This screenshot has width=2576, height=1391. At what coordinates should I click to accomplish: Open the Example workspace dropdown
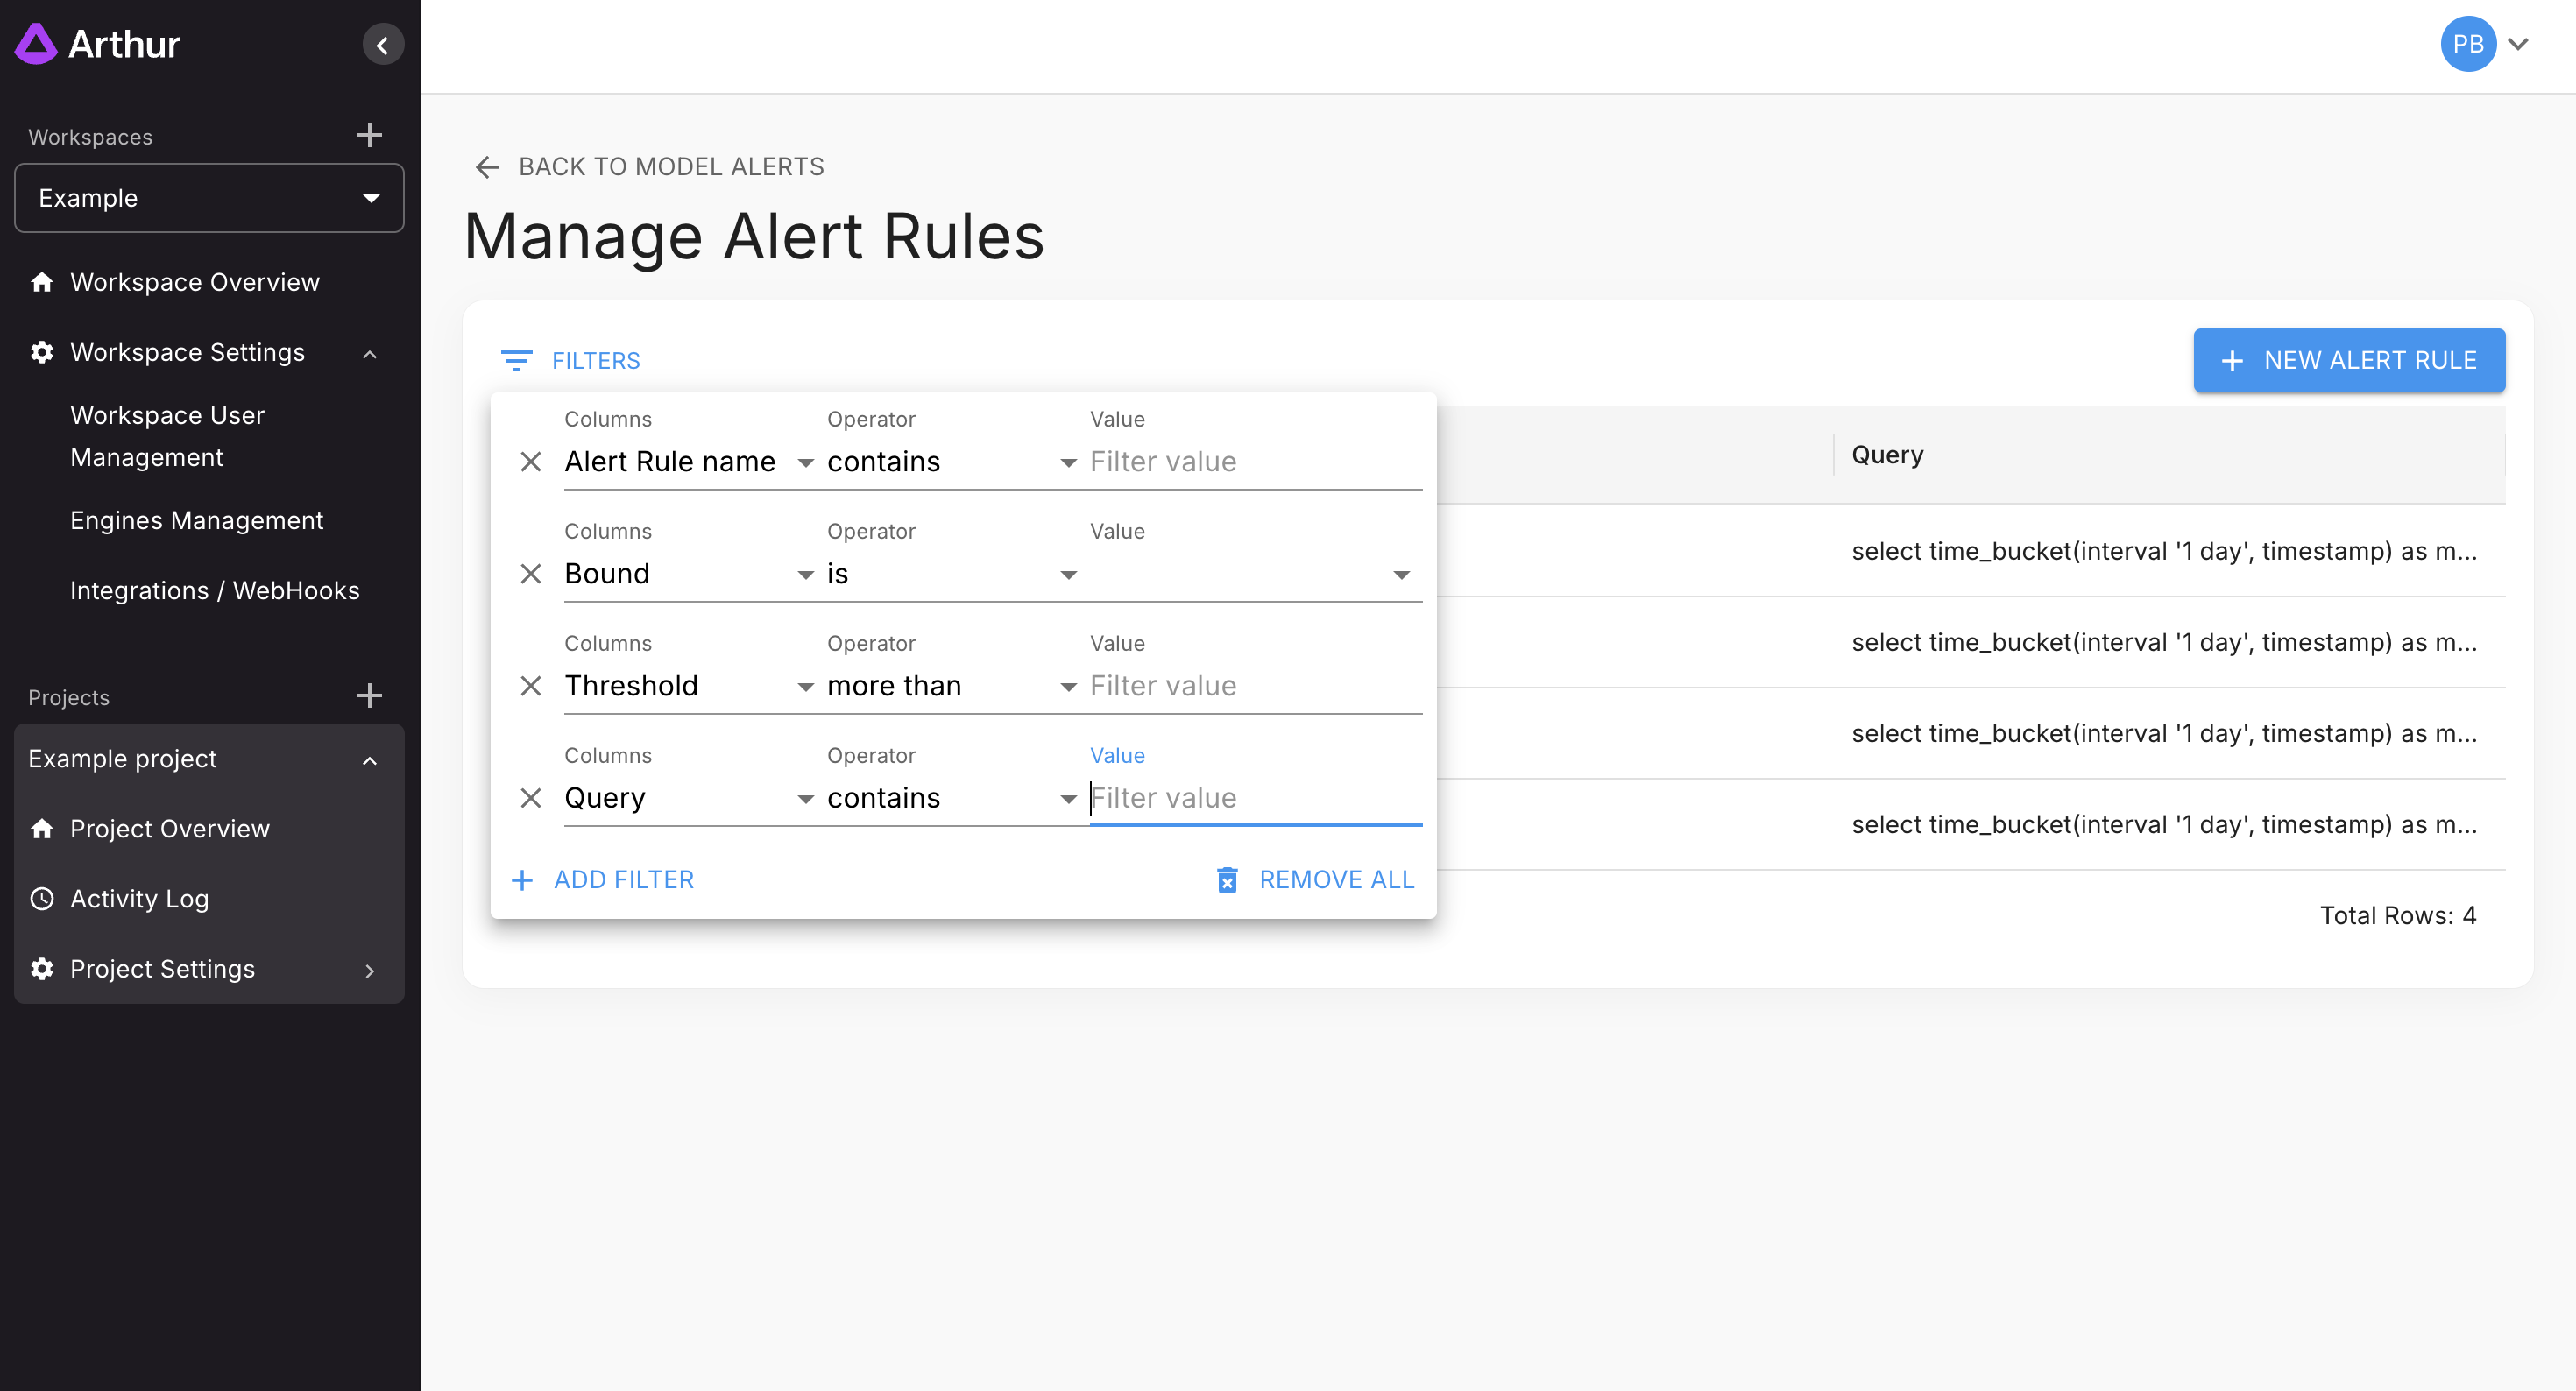(209, 198)
